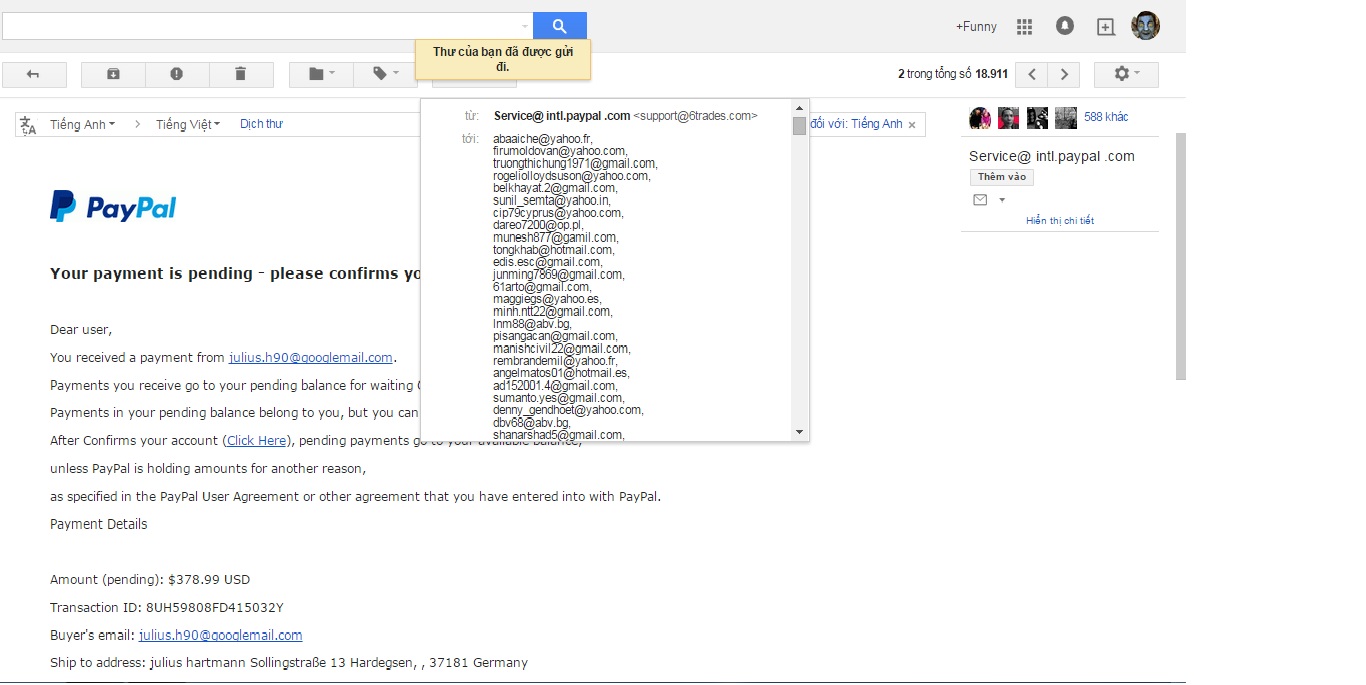Click the recipient list scrollbar down arrow
1366x685 pixels.
pyautogui.click(x=799, y=432)
